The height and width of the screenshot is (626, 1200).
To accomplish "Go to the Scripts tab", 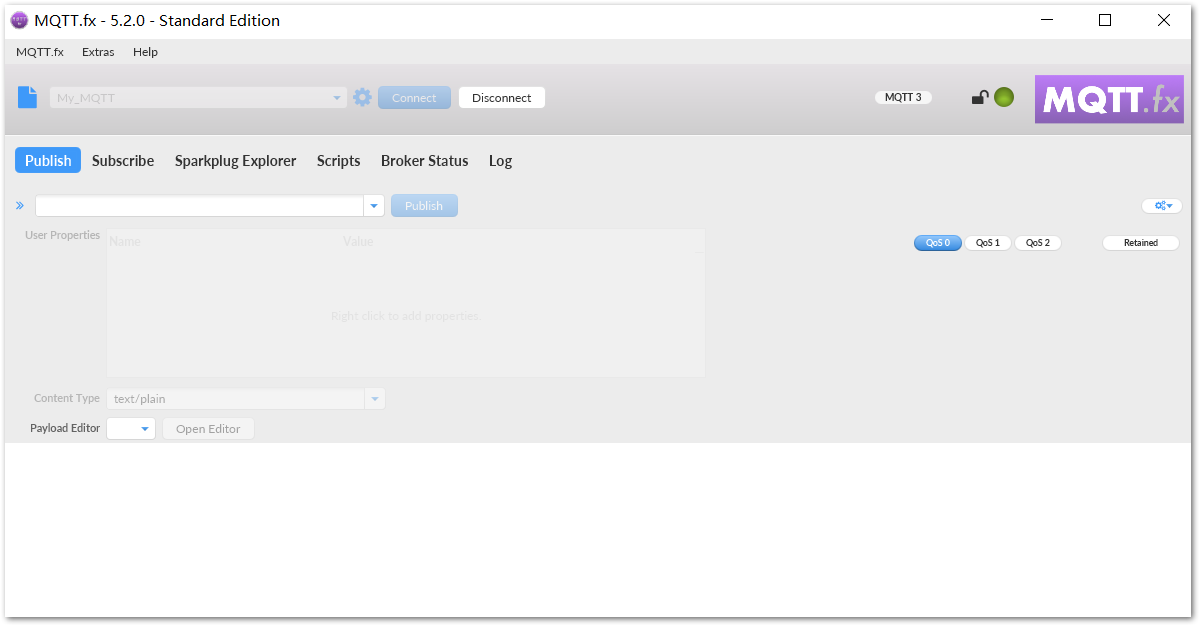I will pyautogui.click(x=339, y=160).
